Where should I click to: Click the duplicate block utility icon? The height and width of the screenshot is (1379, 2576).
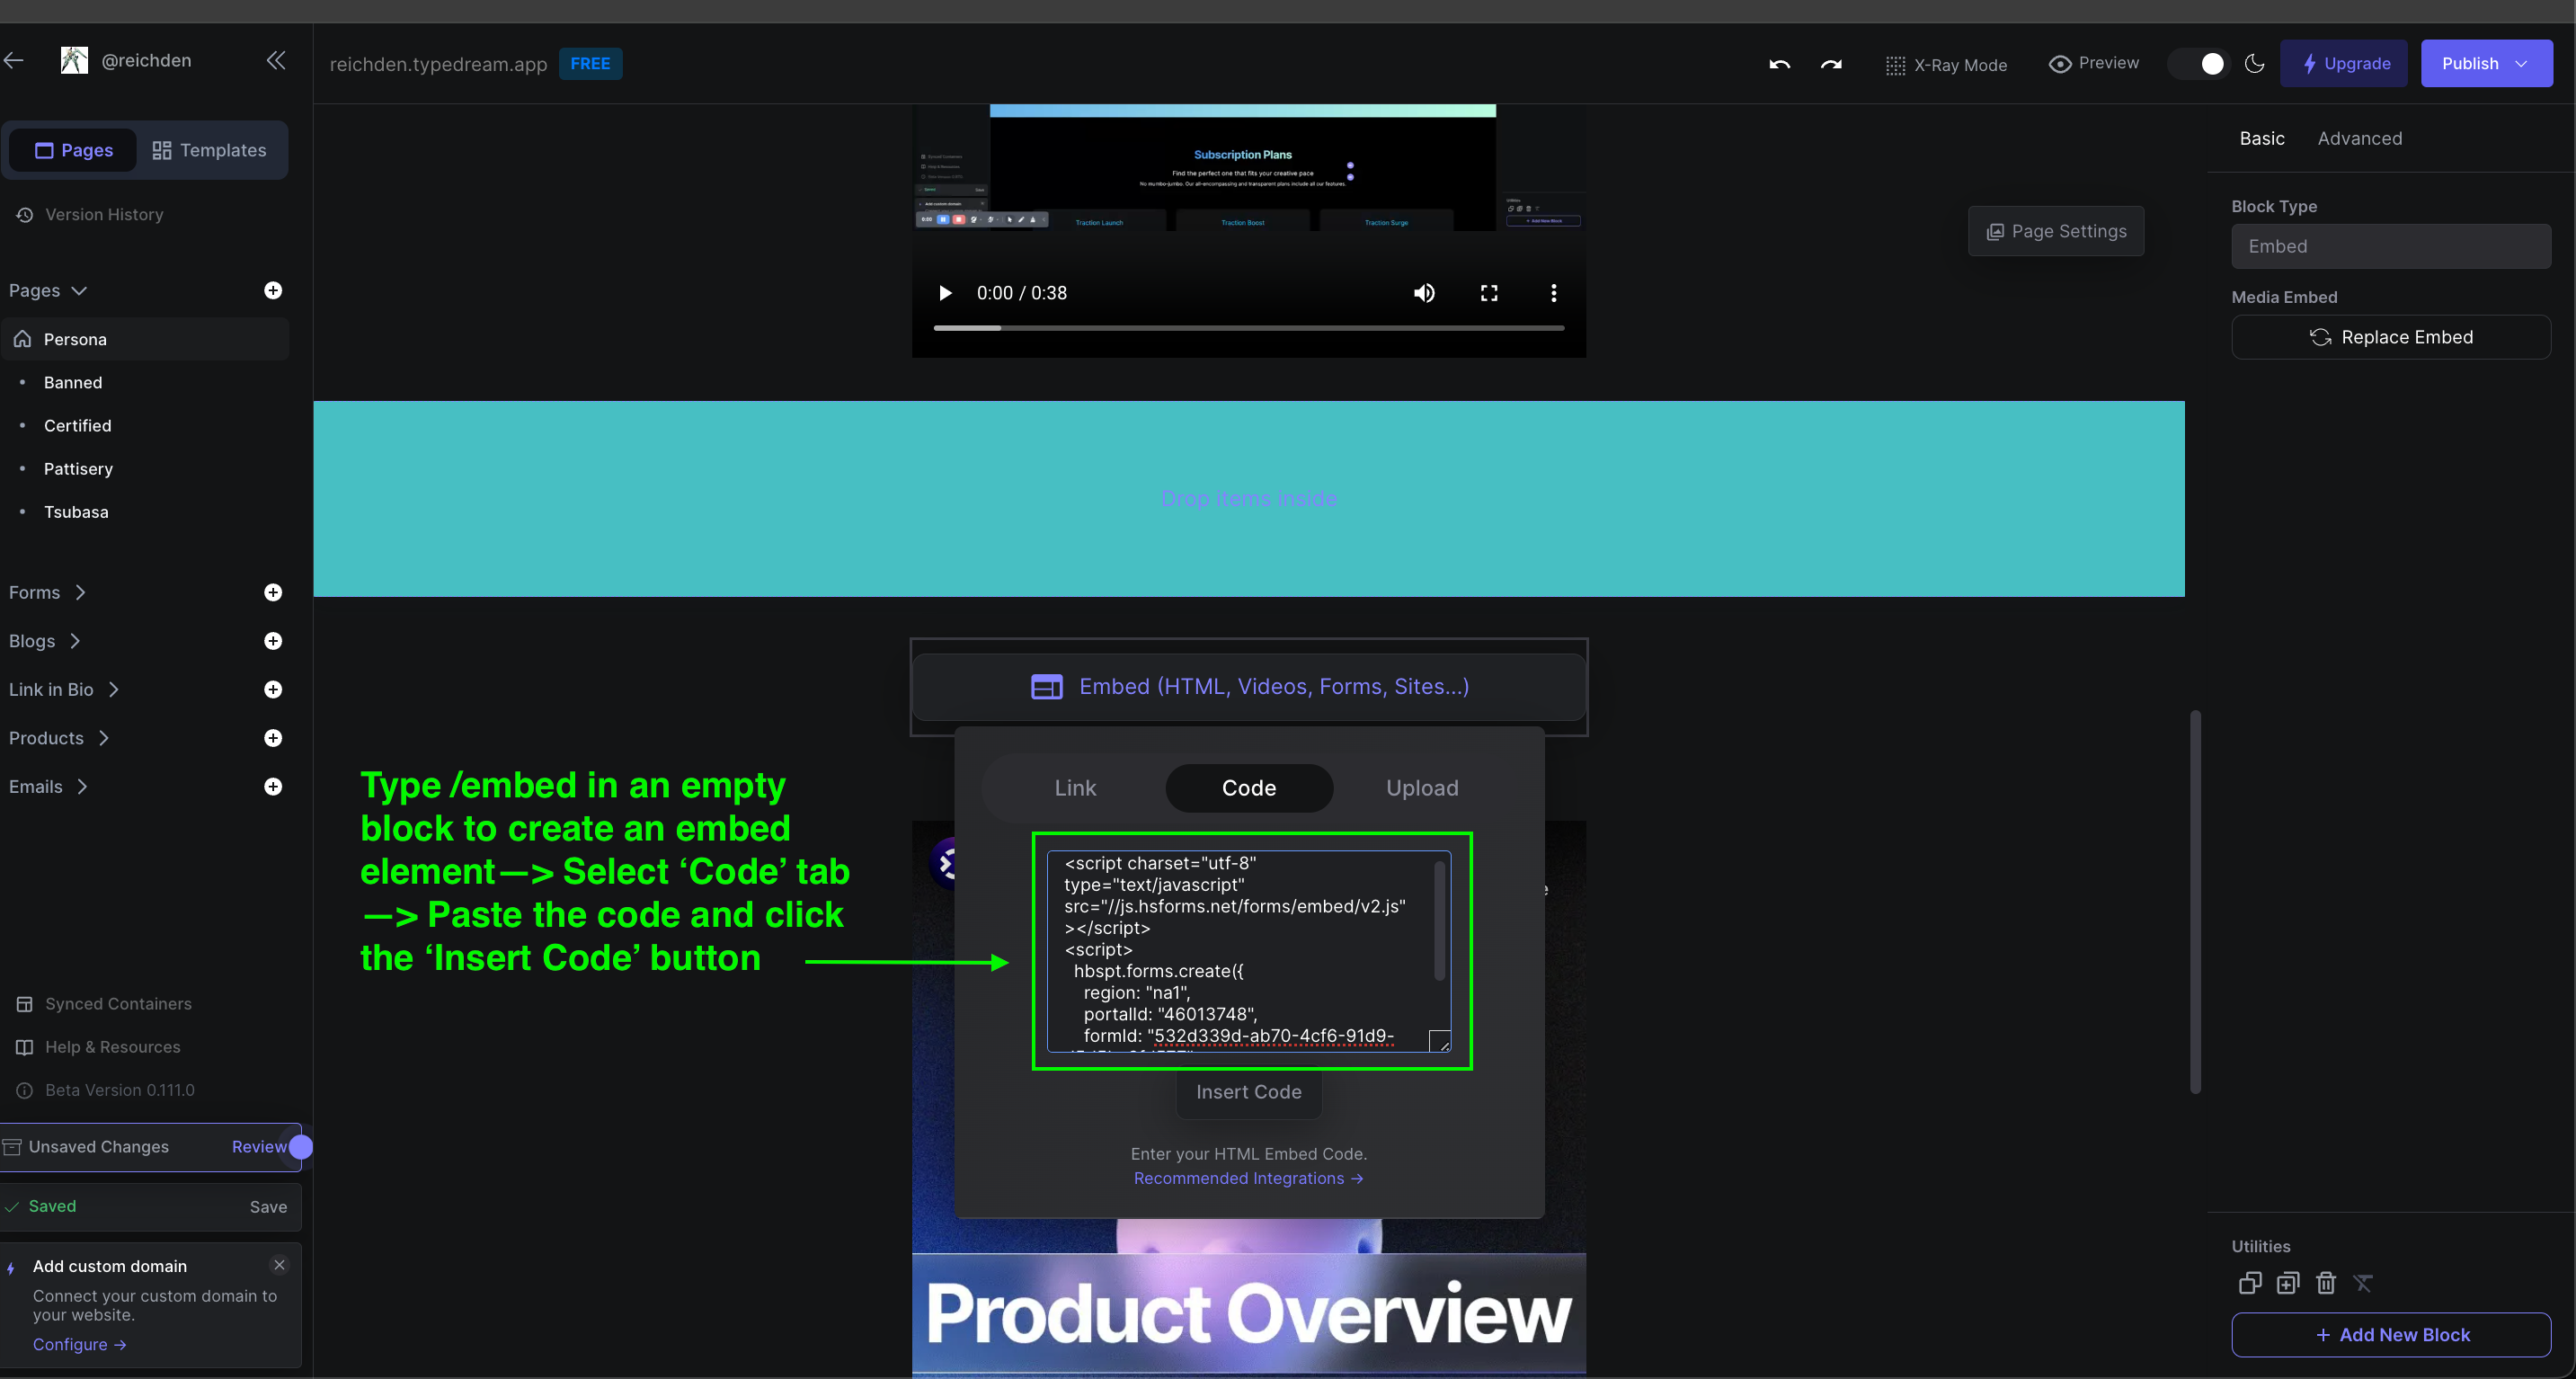point(2250,1283)
